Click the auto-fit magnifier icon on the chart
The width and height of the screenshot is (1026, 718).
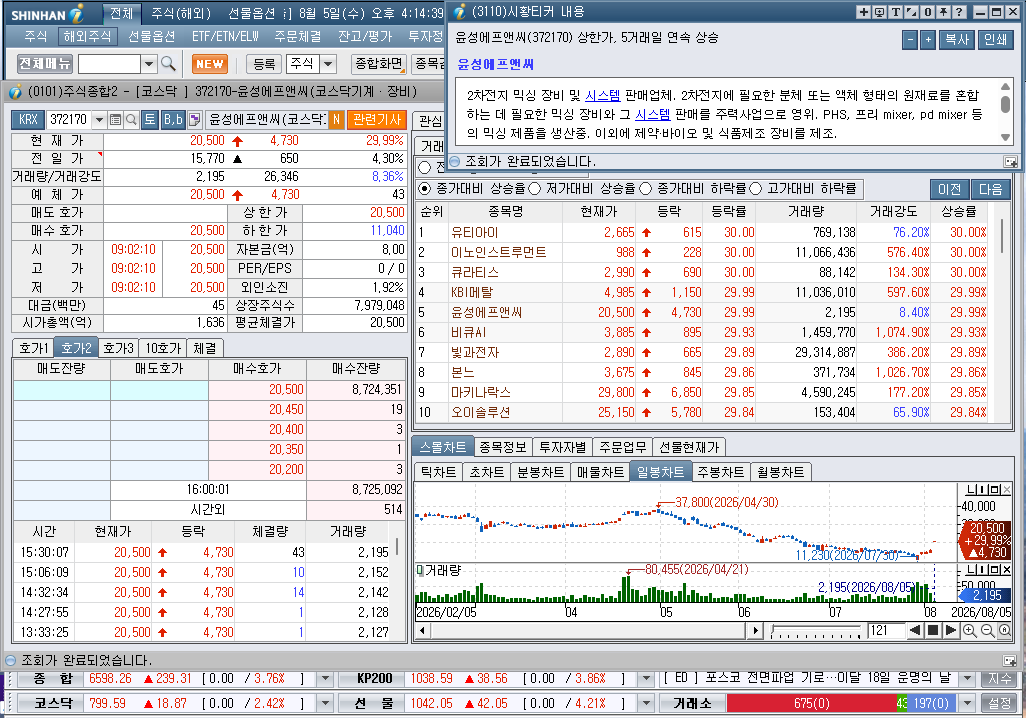pos(1004,630)
